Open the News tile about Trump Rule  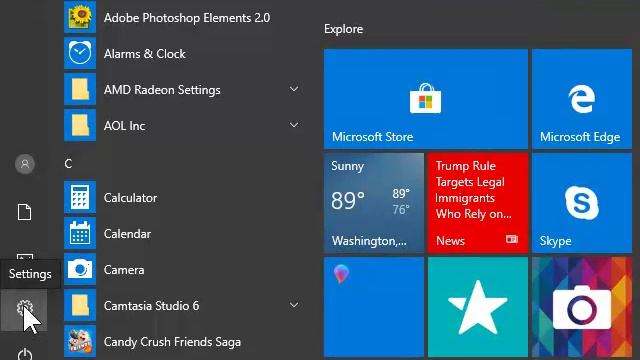(x=478, y=203)
